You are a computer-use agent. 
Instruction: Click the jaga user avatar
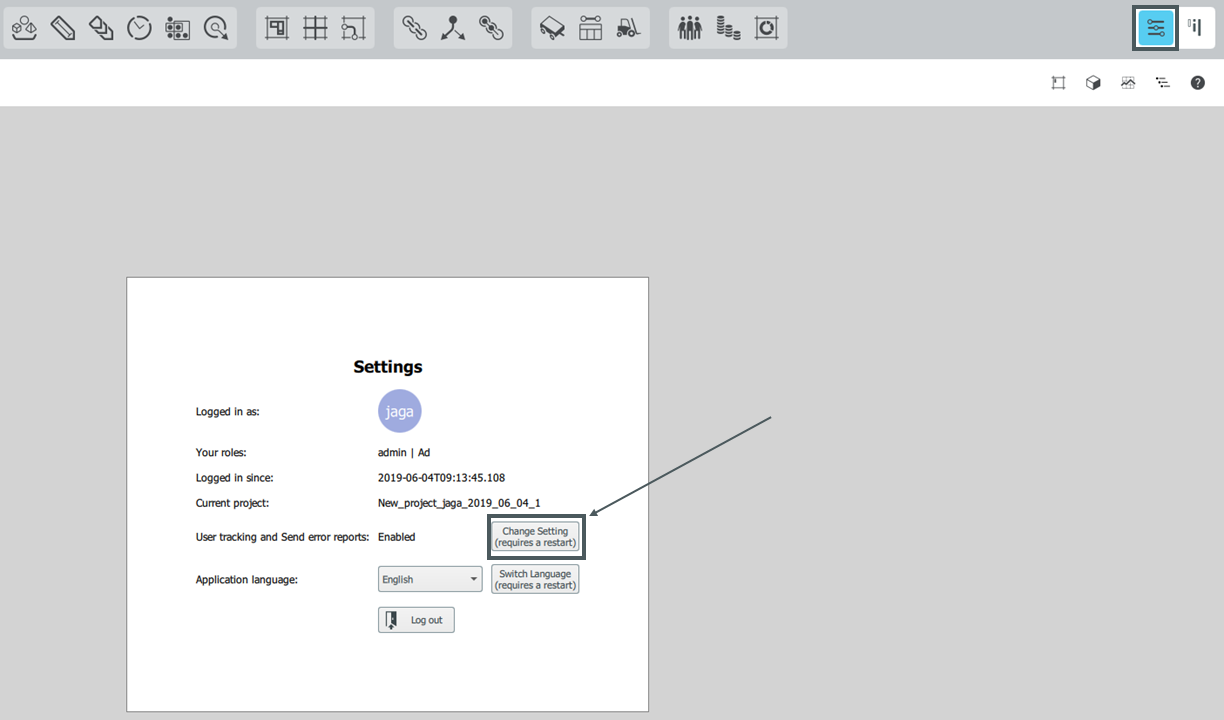(x=400, y=411)
